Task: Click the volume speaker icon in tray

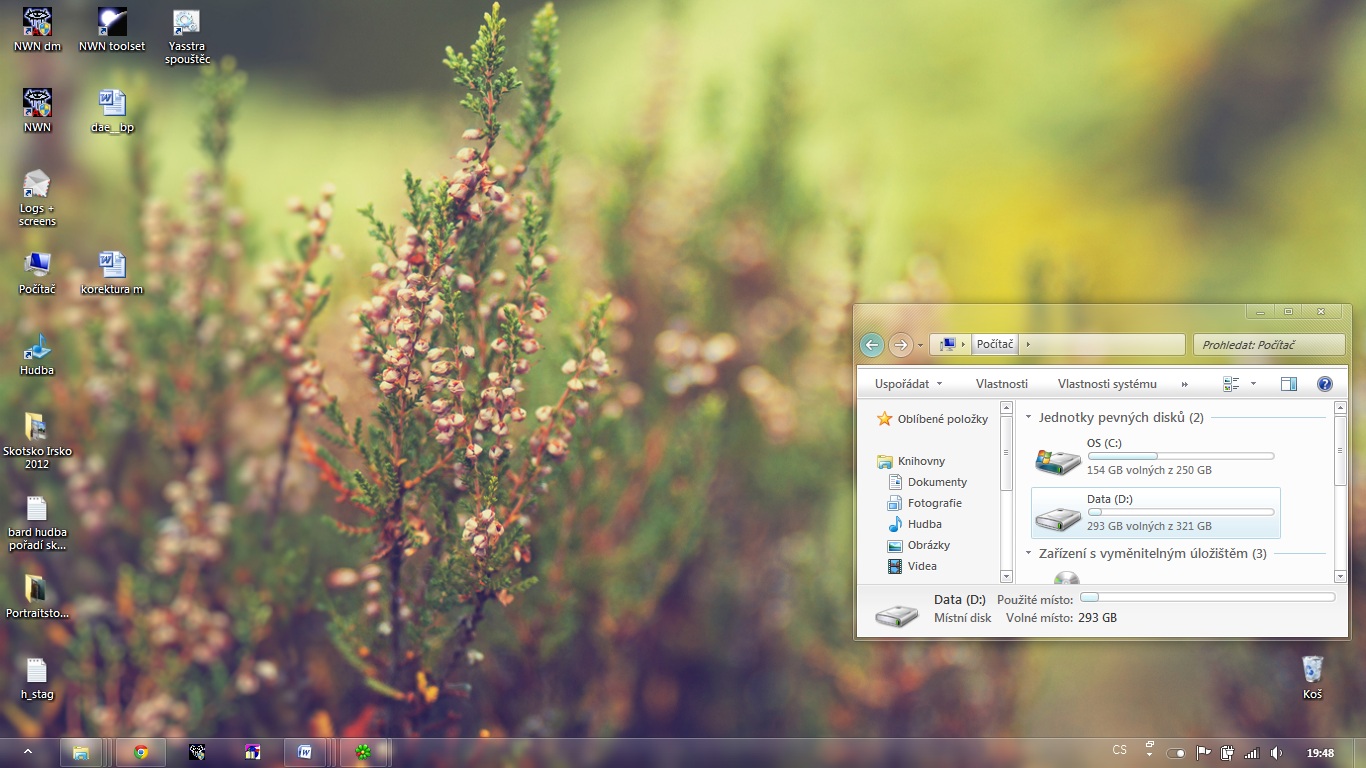Action: click(1276, 752)
